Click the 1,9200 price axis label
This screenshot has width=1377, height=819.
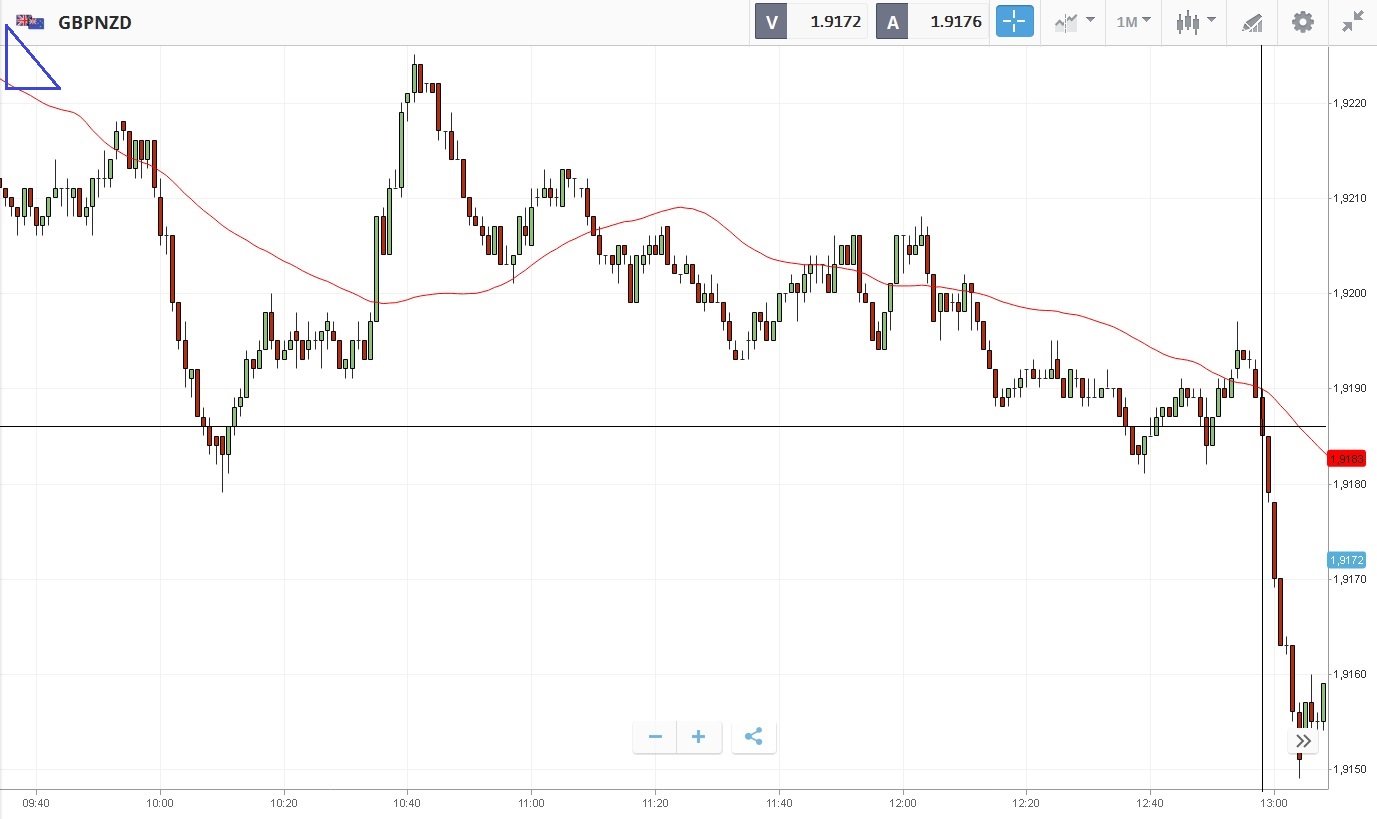click(1348, 293)
